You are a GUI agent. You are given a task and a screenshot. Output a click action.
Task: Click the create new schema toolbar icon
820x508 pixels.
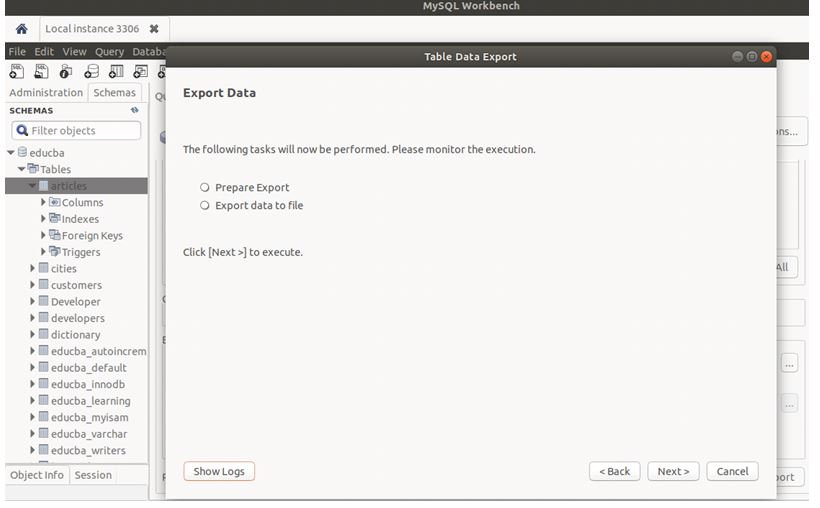(91, 71)
